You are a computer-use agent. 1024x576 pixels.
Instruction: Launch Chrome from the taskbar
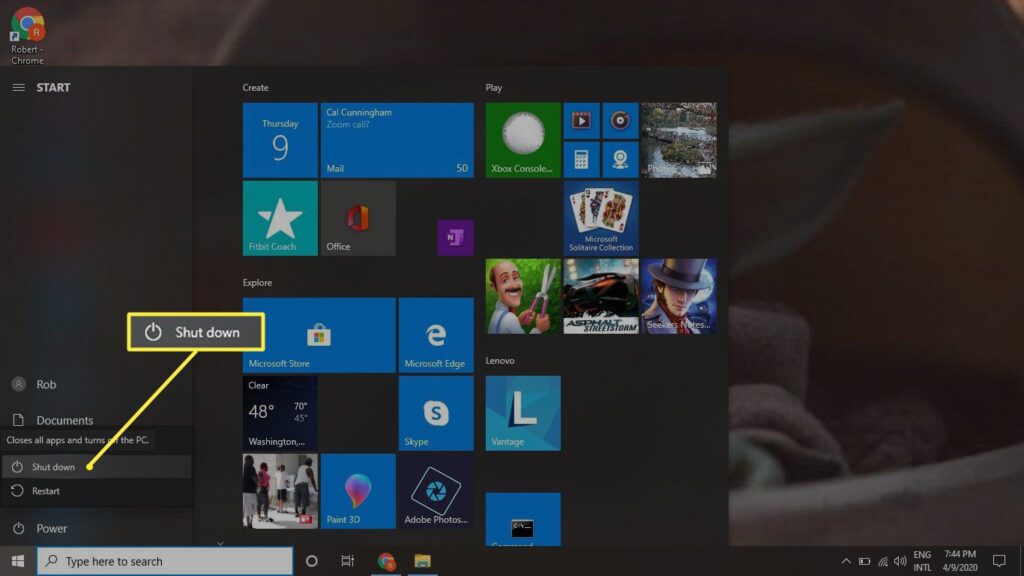387,561
